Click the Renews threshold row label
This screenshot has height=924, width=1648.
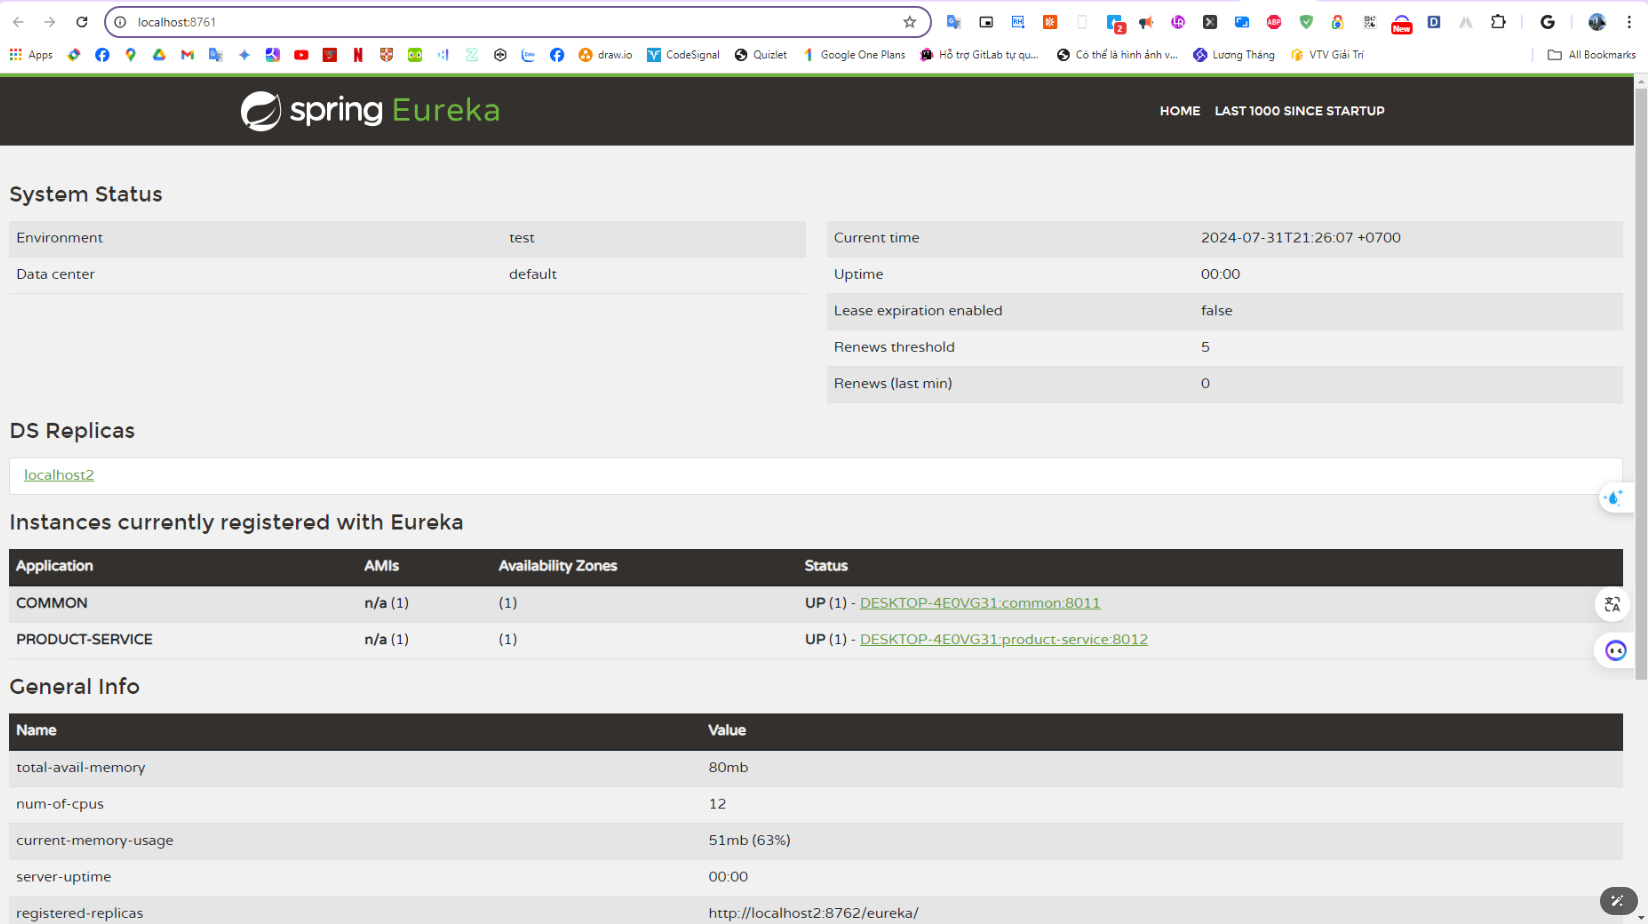point(894,347)
